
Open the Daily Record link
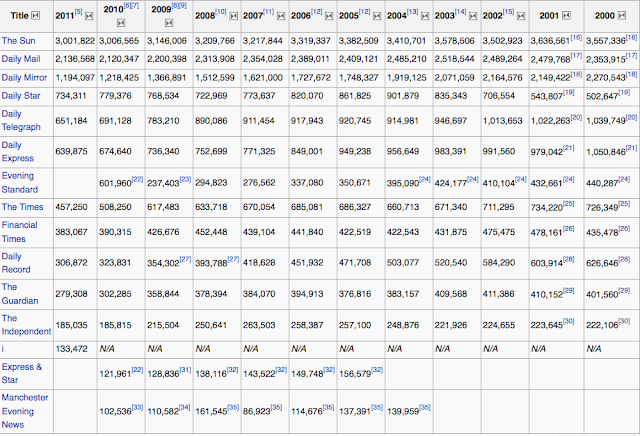coord(16,263)
